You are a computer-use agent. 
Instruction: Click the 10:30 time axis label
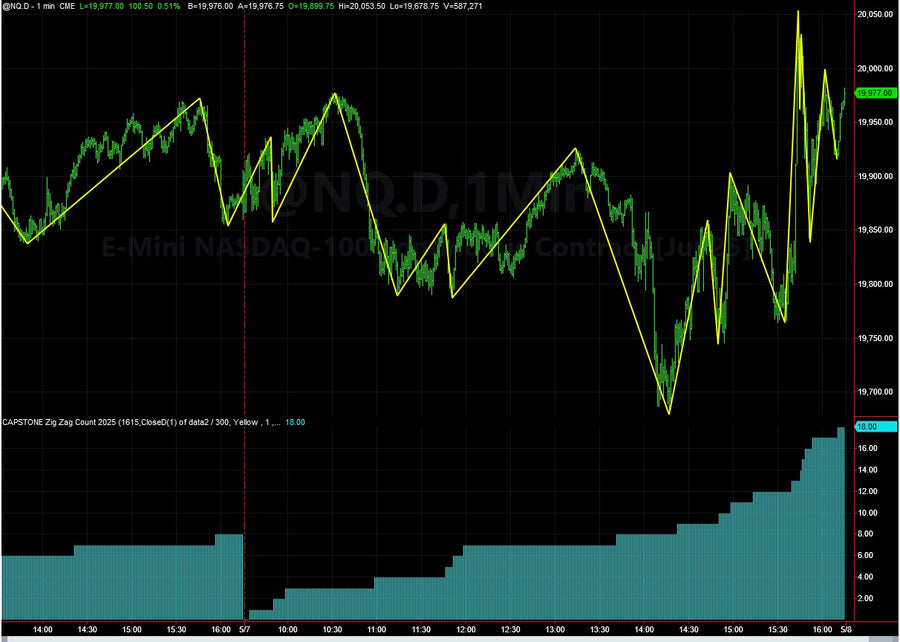[x=332, y=629]
